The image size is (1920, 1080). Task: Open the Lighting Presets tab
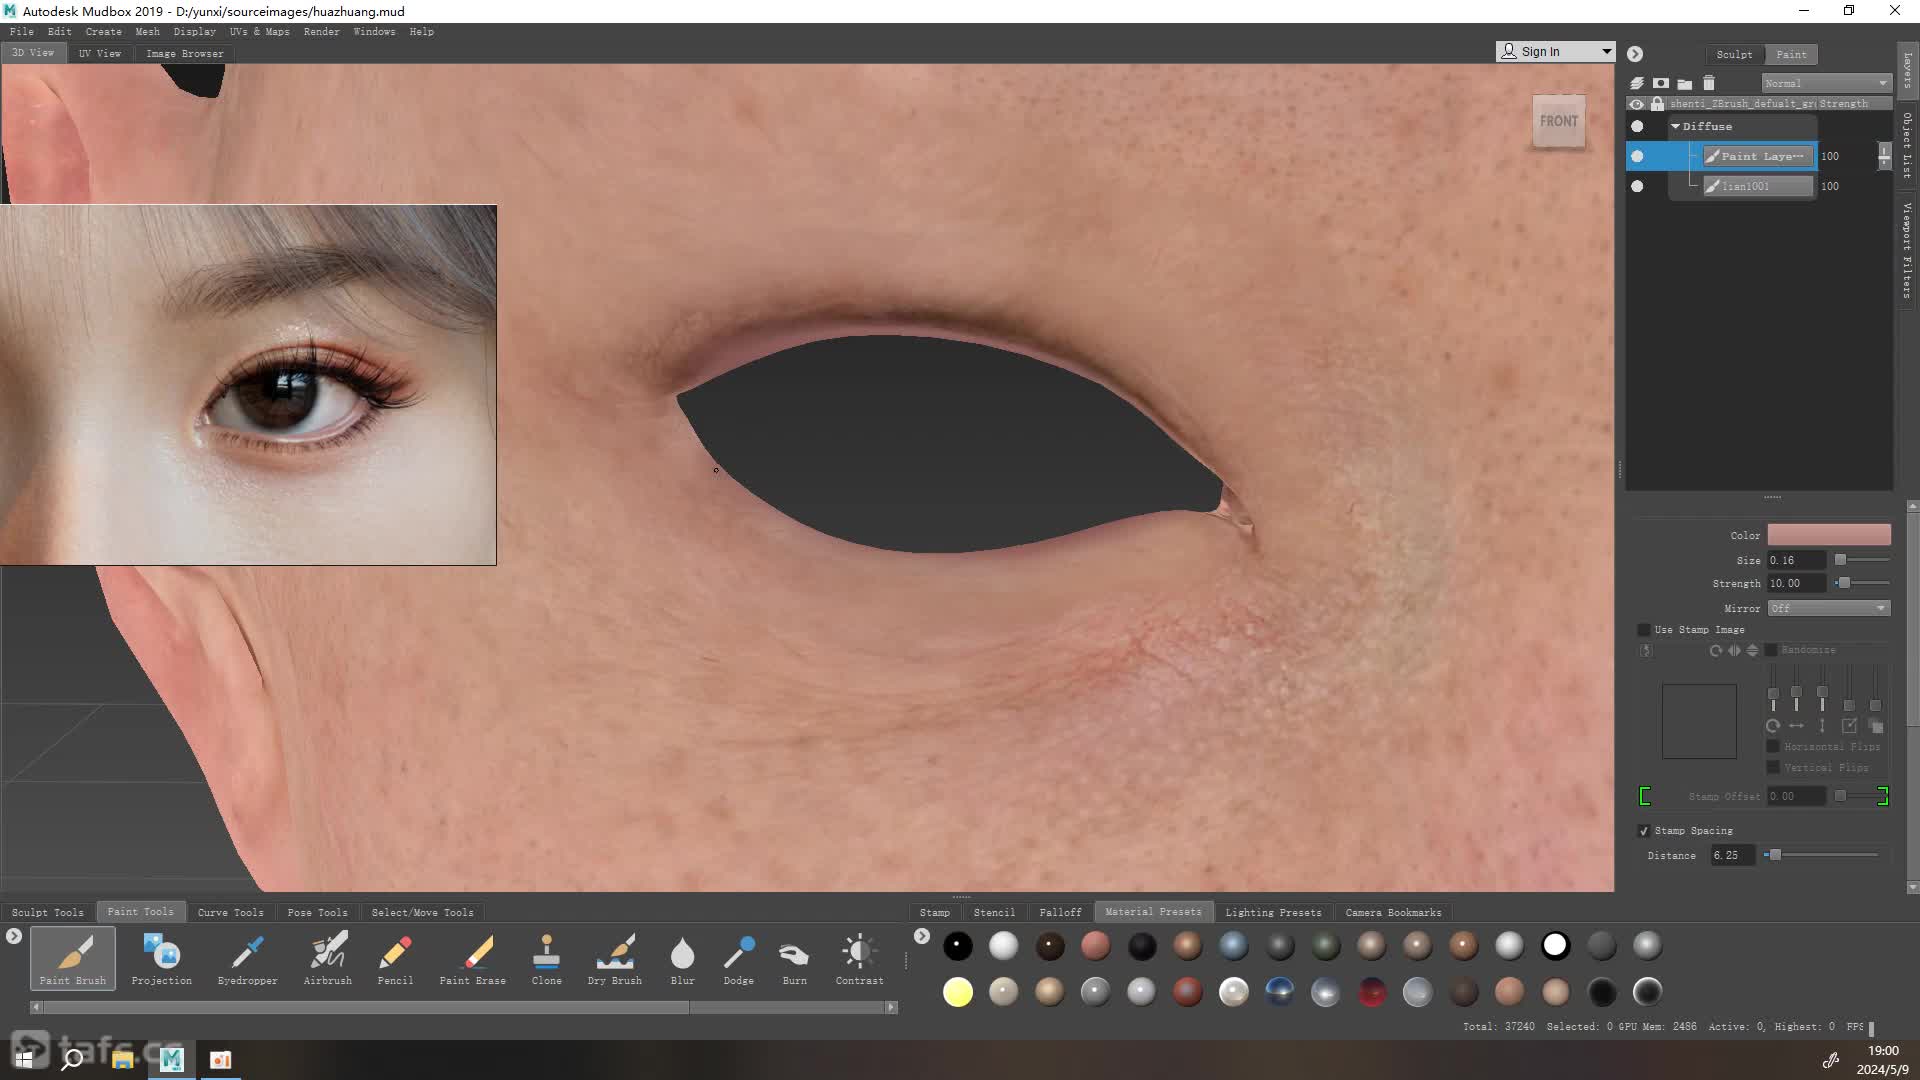(1273, 912)
